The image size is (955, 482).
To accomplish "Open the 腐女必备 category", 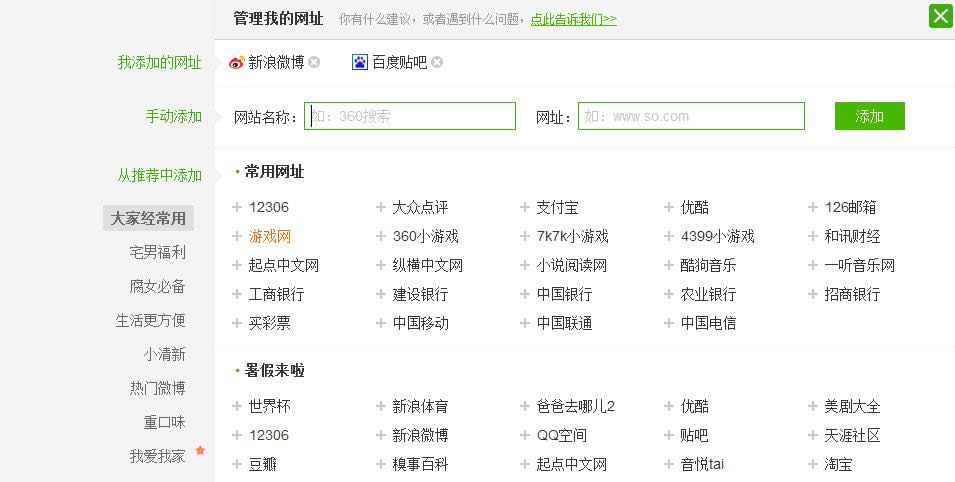I will tap(157, 286).
